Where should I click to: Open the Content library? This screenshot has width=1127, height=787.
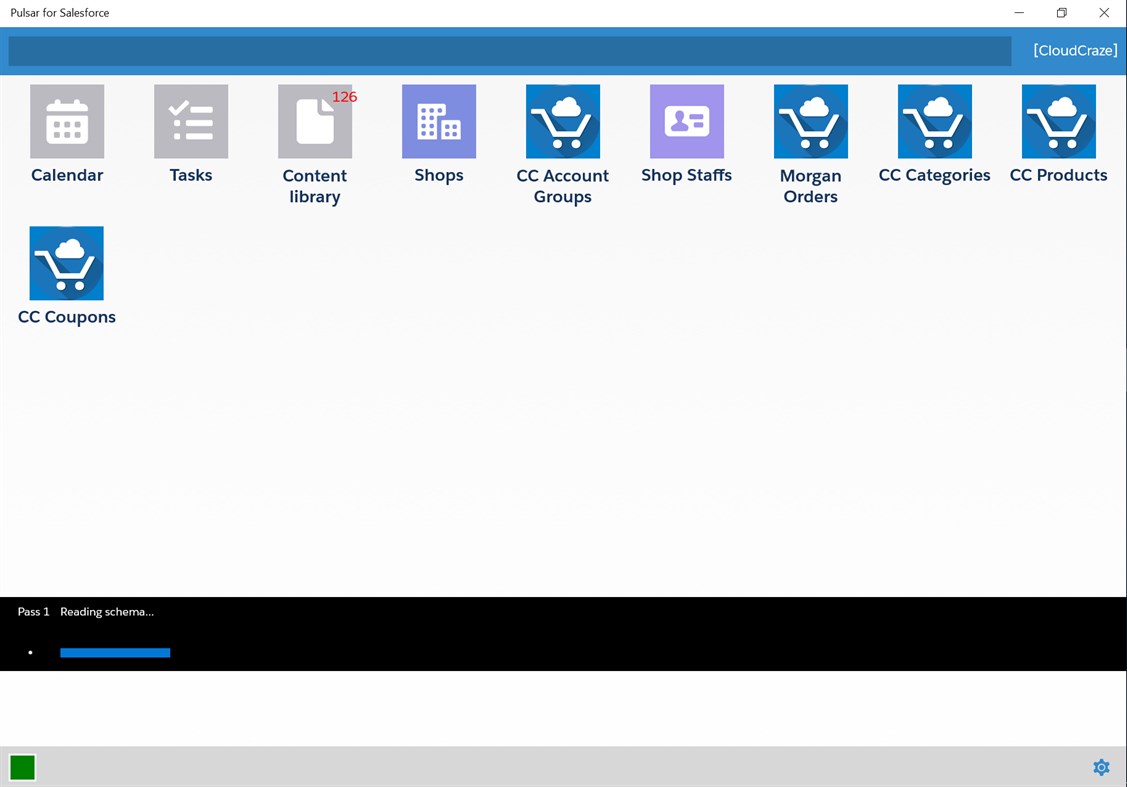(314, 120)
